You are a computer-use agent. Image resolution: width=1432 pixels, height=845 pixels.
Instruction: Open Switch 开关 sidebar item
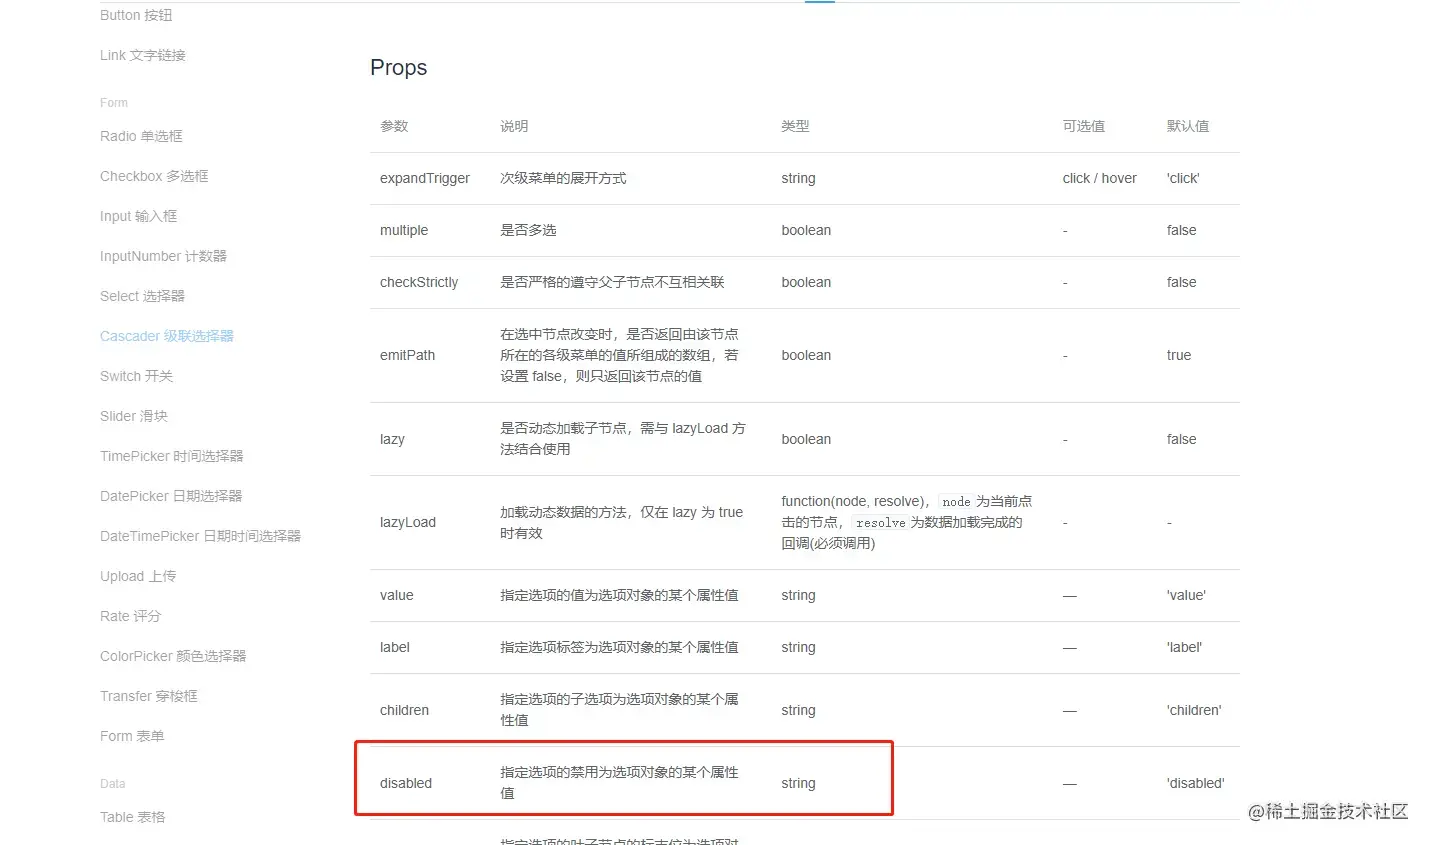(136, 376)
